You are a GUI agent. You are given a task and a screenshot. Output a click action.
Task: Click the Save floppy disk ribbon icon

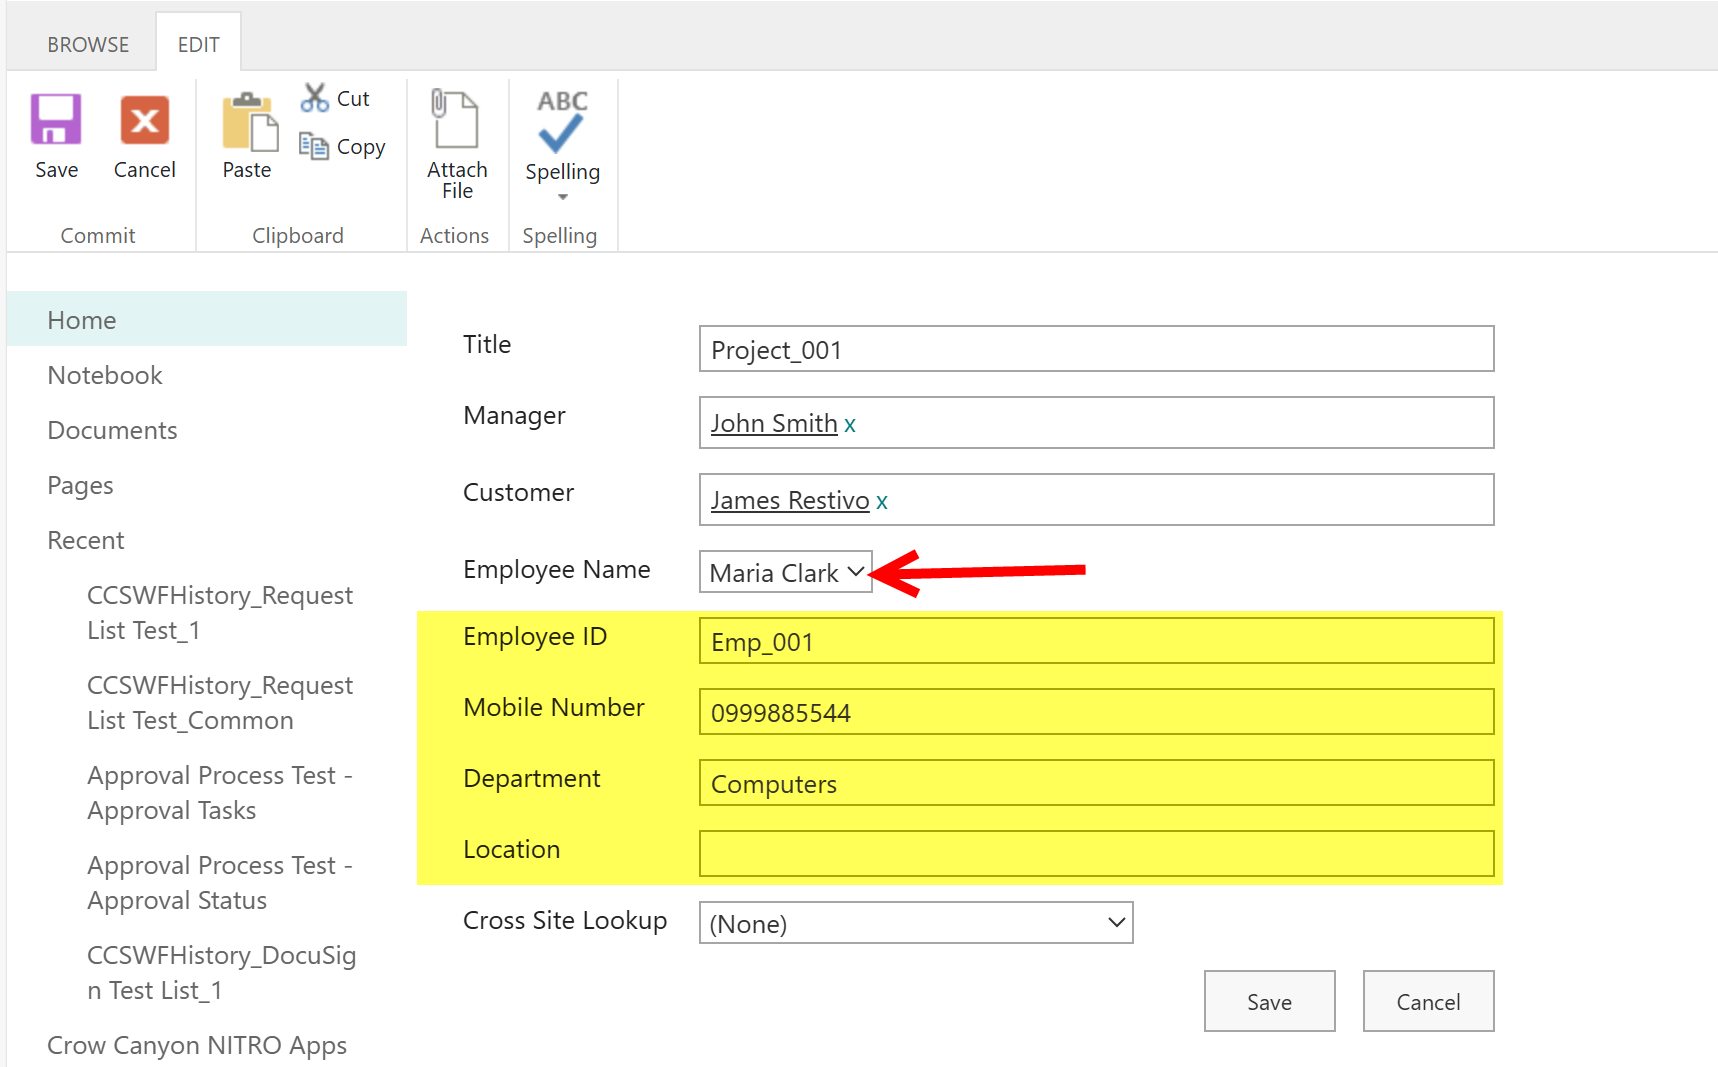point(56,120)
